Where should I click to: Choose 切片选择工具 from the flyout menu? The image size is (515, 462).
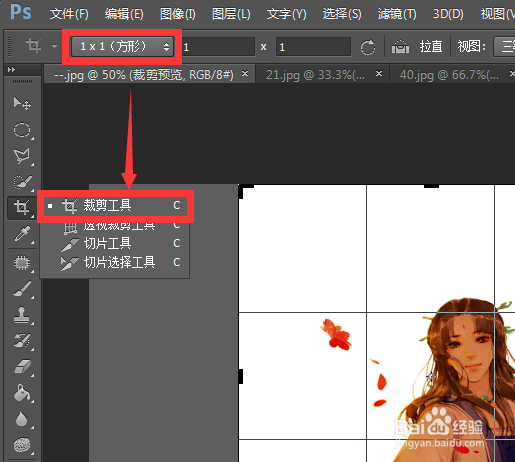[115, 262]
